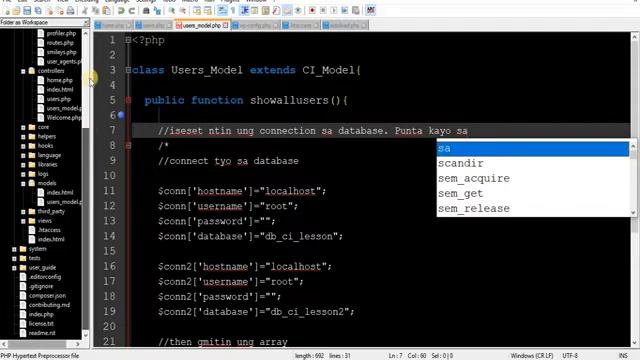Screen dimensions: 640x360
Task: Click the Close All toolbar icon
Action: (x=60, y=11)
